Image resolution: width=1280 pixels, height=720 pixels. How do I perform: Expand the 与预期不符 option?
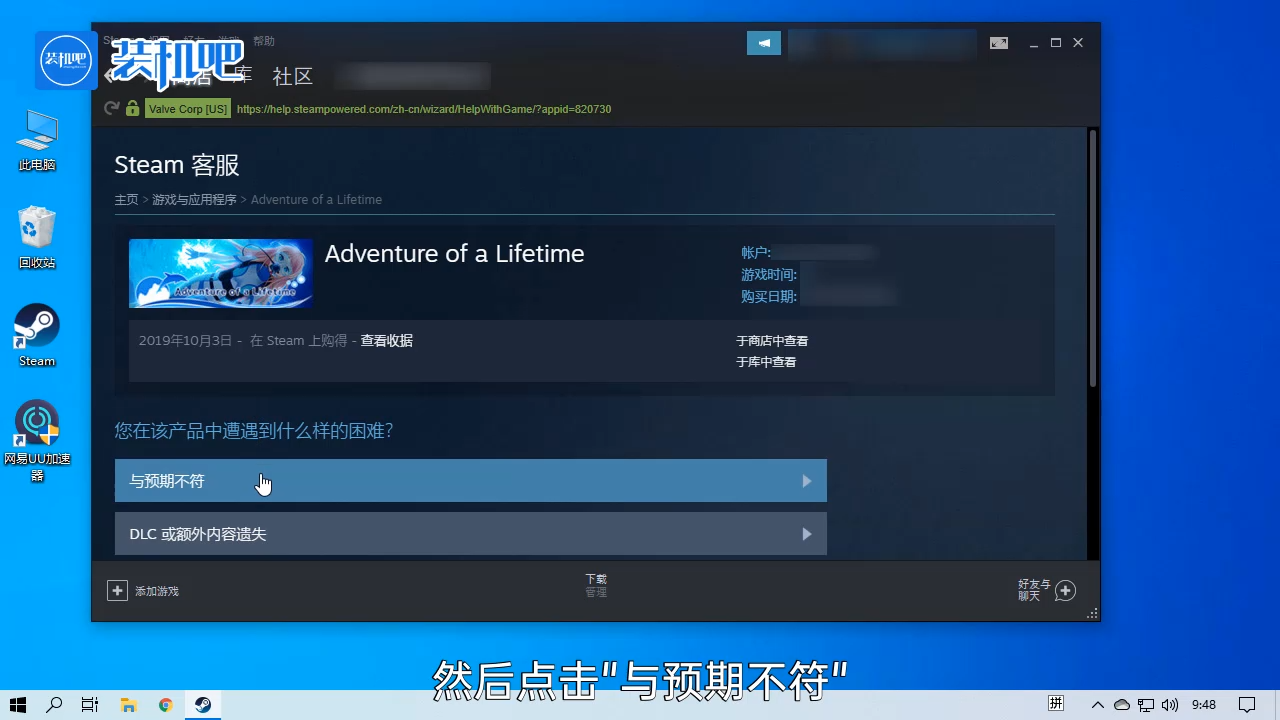(x=470, y=481)
